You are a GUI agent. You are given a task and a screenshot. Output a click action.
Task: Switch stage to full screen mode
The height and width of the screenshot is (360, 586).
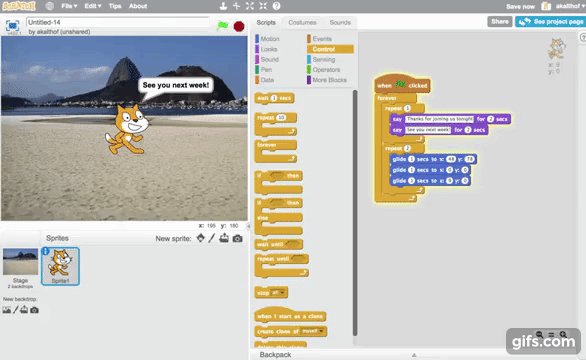coord(13,25)
